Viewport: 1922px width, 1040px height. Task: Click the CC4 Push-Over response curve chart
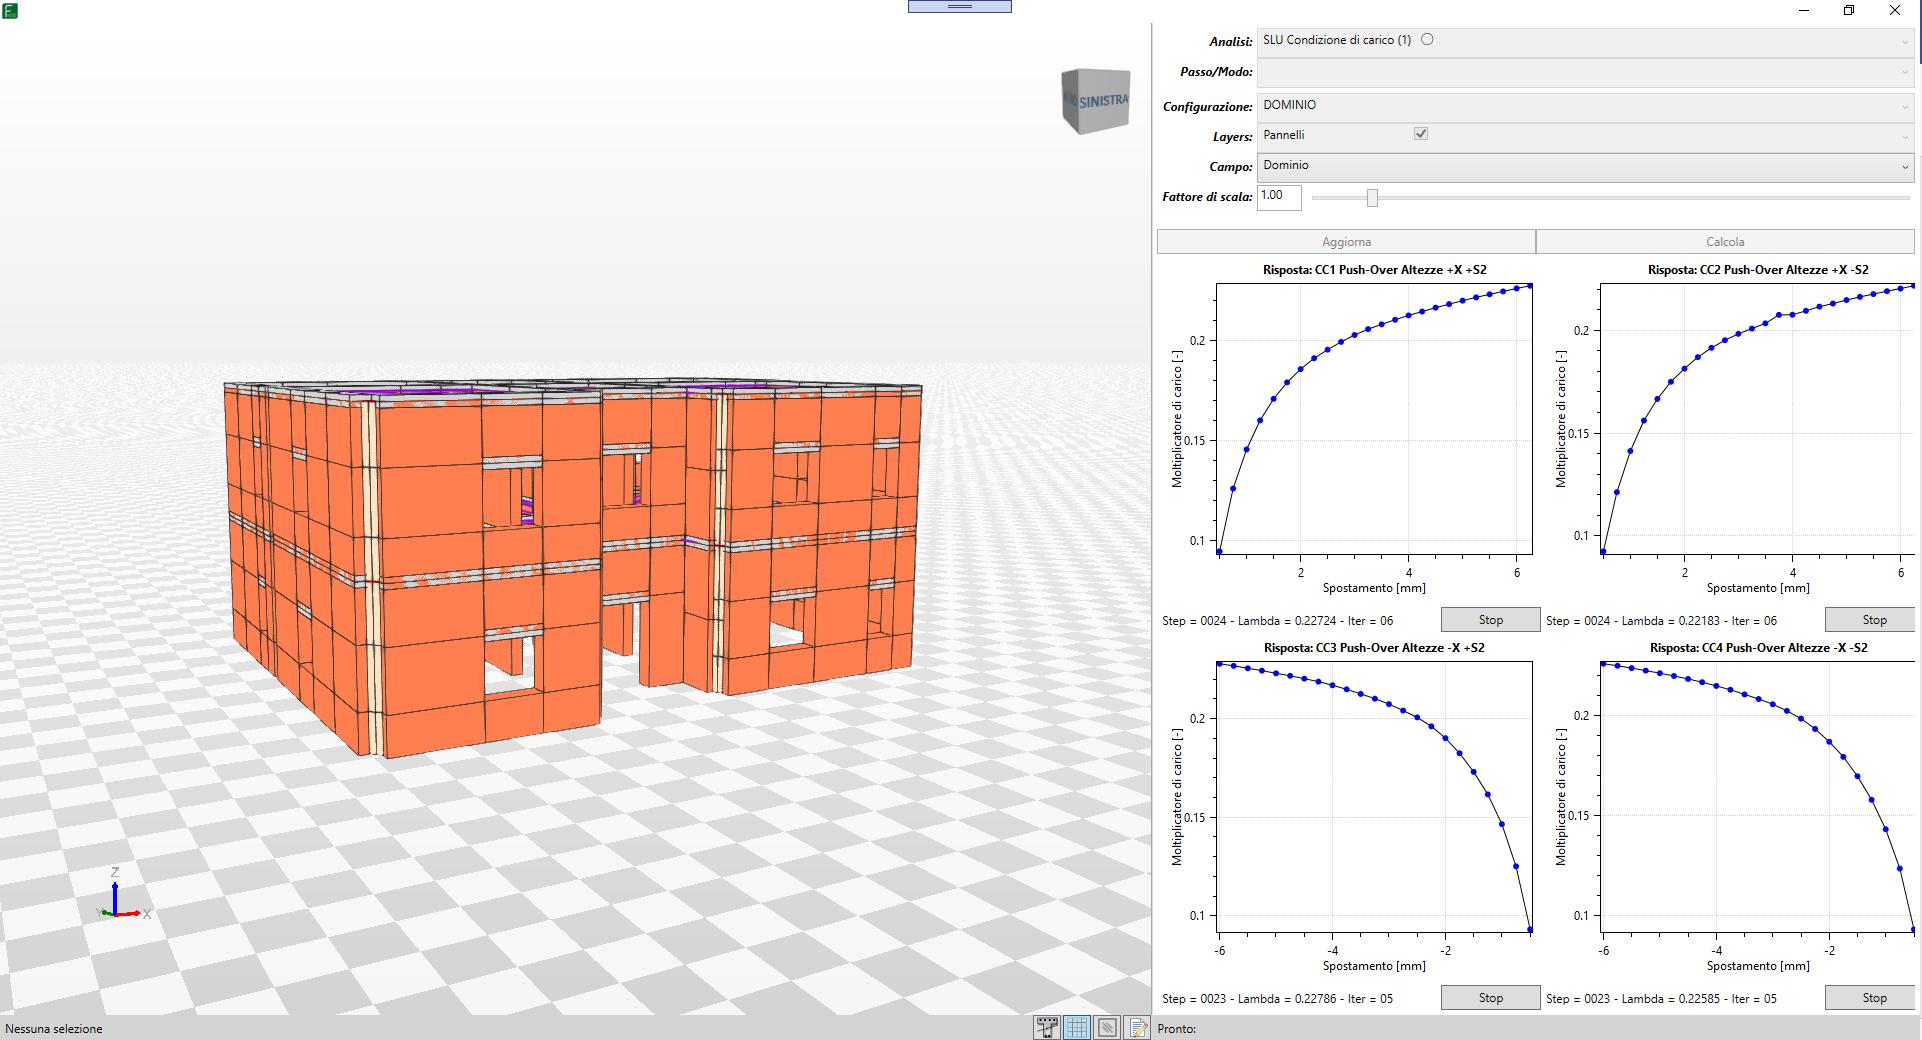pyautogui.click(x=1757, y=797)
